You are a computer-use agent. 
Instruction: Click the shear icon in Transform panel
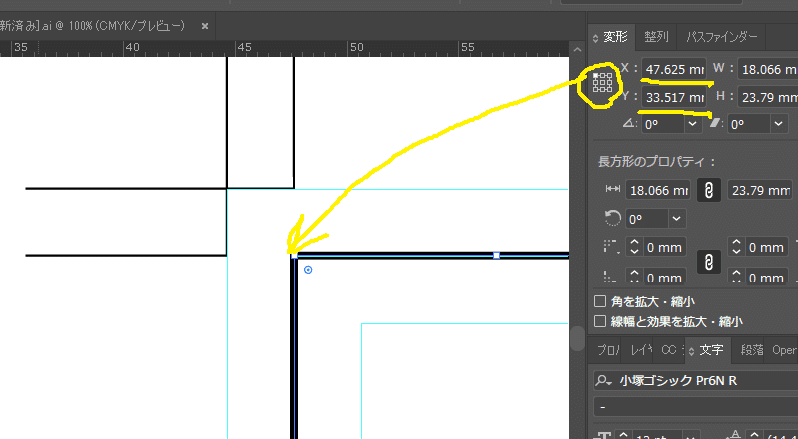[x=716, y=123]
